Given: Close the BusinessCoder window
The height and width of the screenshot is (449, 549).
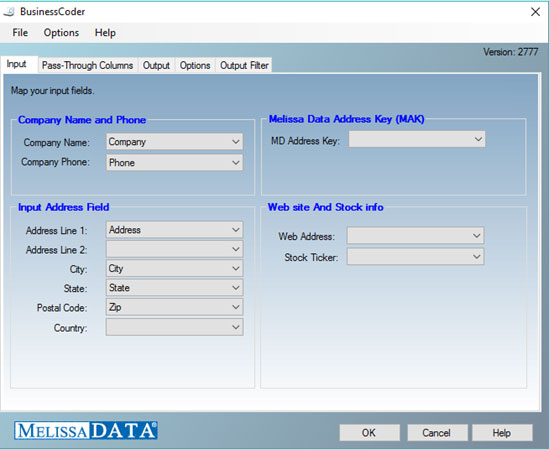Looking at the screenshot, I should [x=535, y=12].
